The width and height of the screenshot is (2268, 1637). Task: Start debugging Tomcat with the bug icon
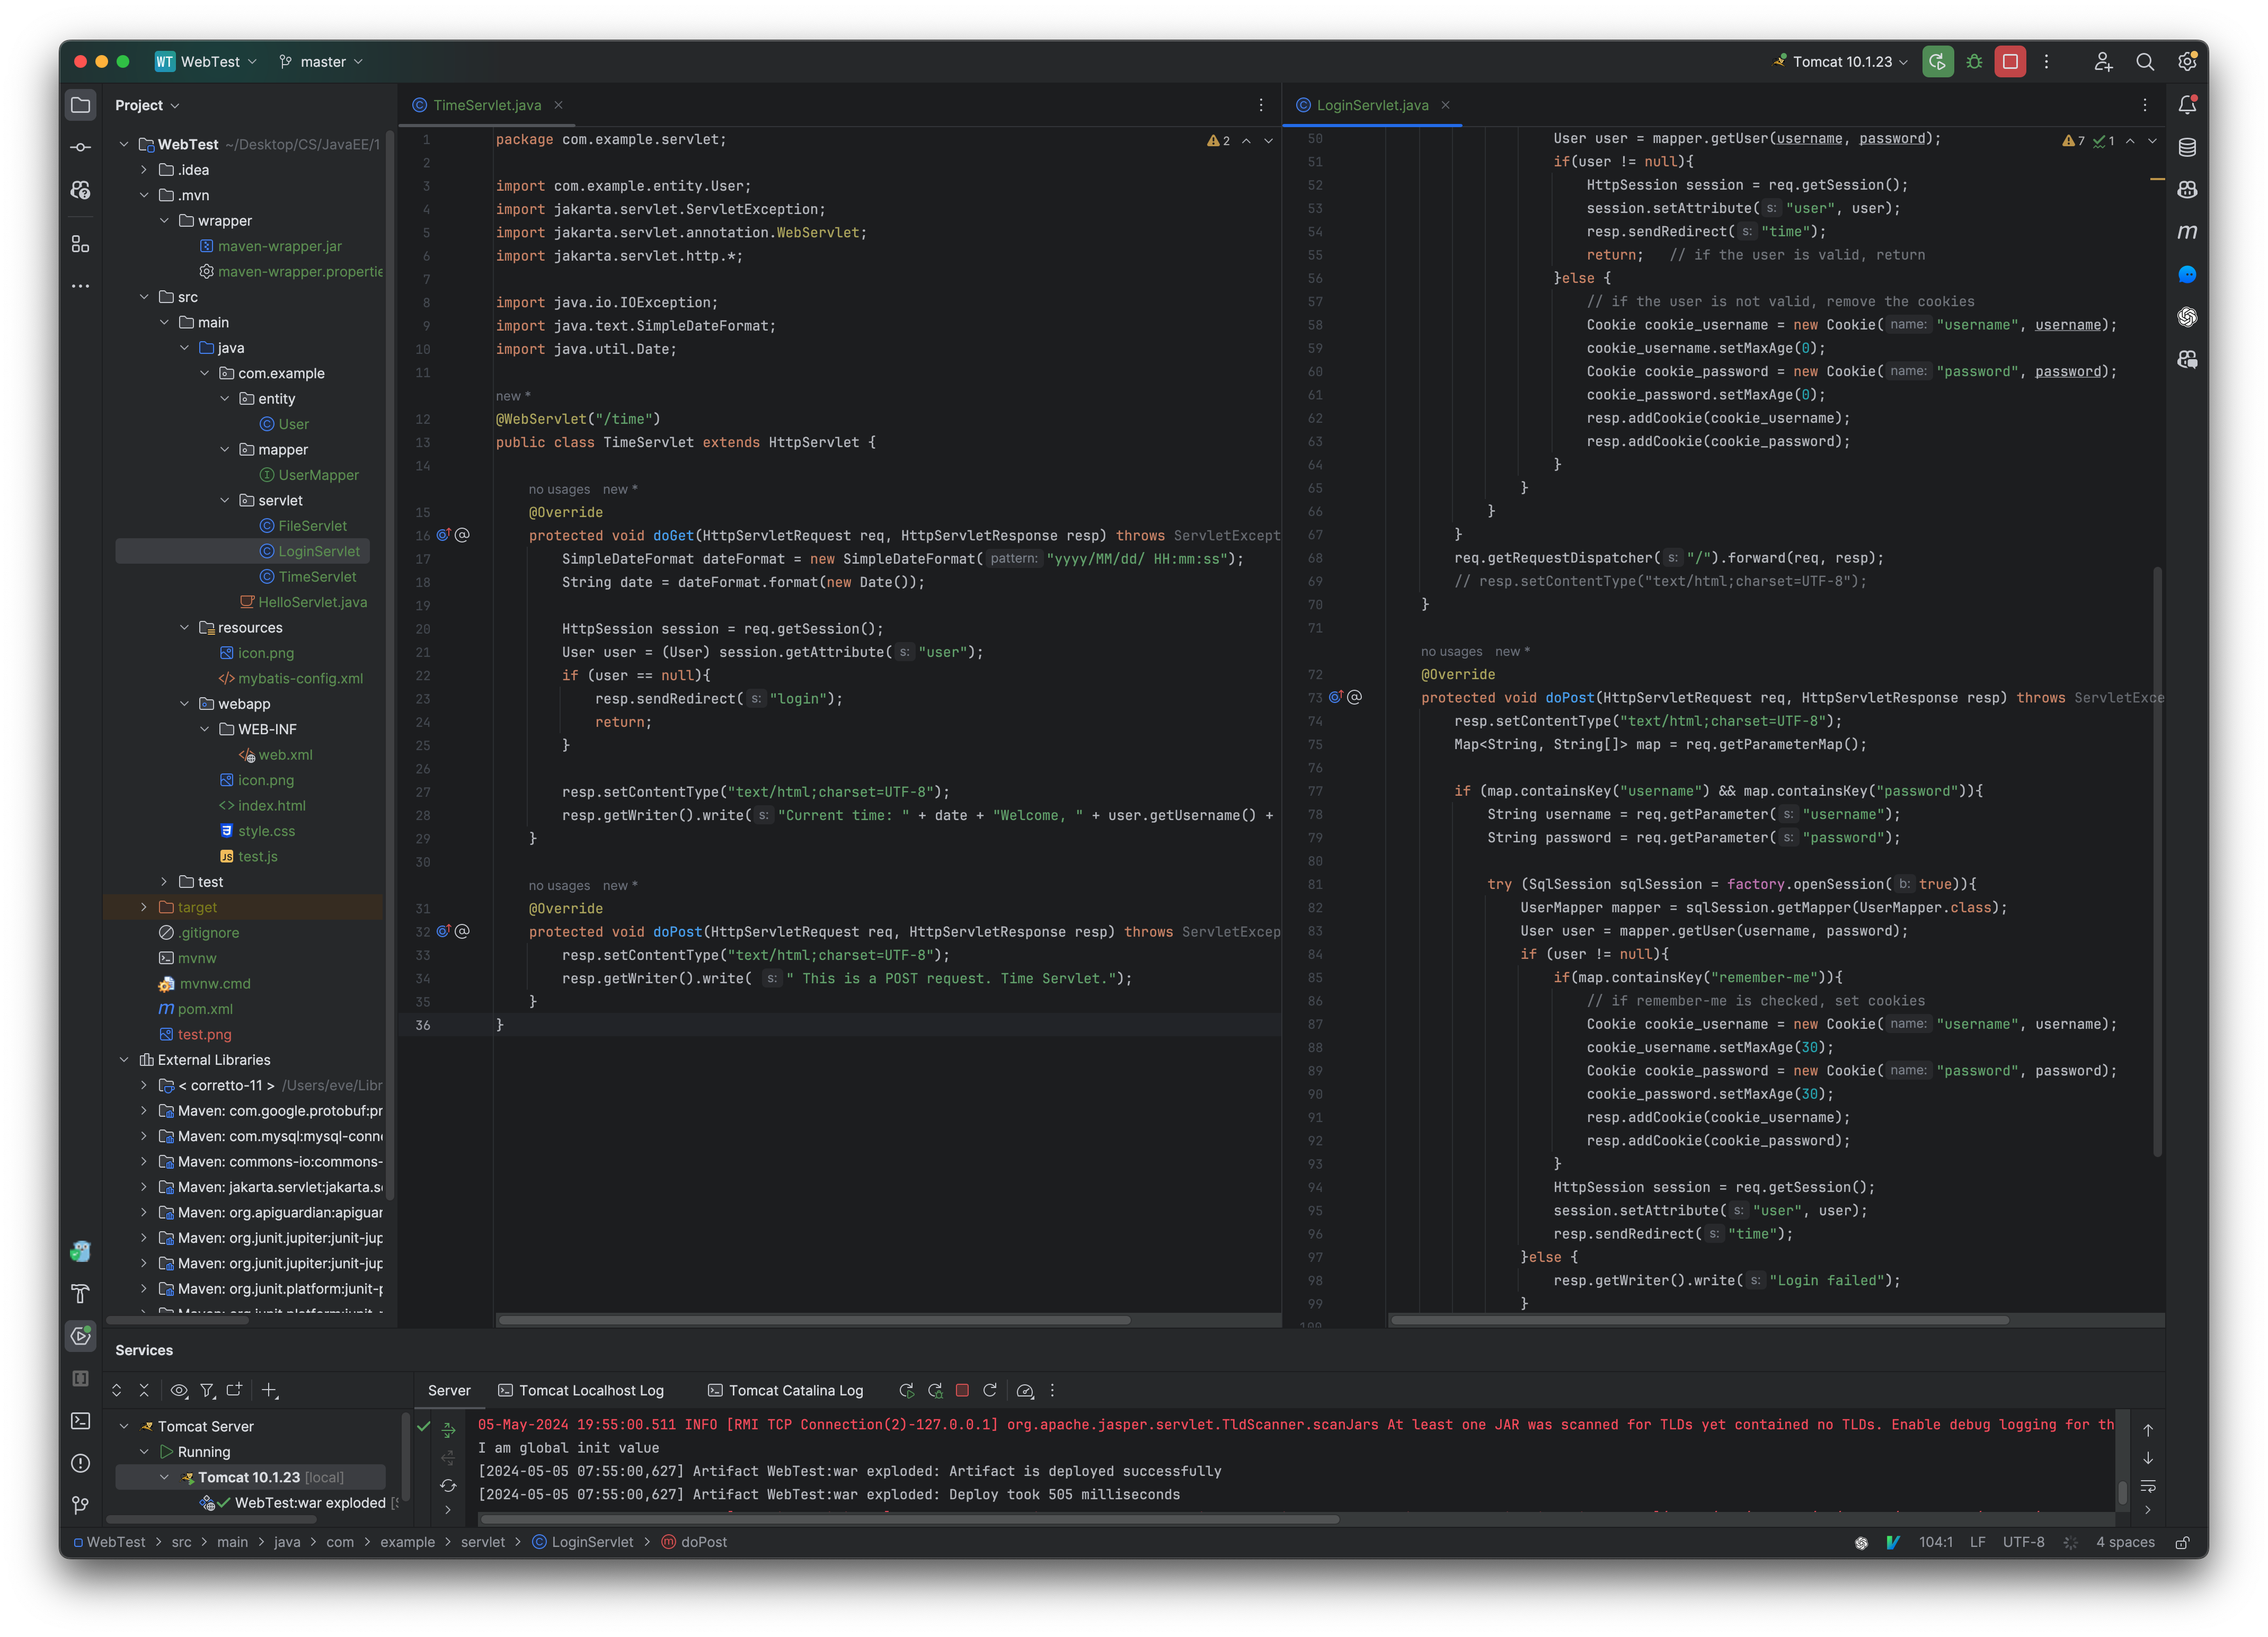tap(1974, 61)
